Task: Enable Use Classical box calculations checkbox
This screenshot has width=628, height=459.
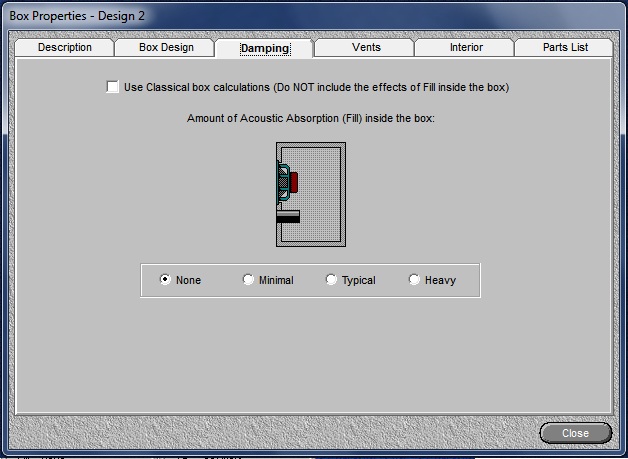Action: [x=113, y=87]
